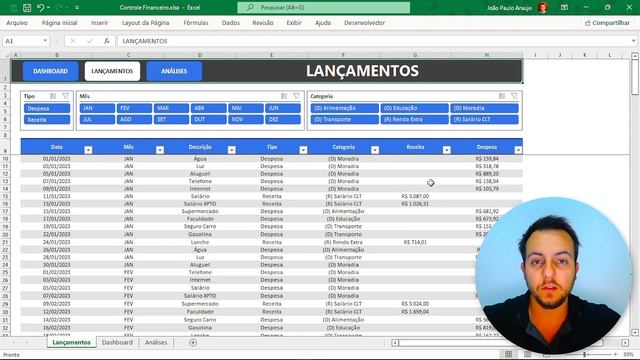Toggle the MAR month slicer item
Viewport: 640px width, 360px height.
[171, 108]
